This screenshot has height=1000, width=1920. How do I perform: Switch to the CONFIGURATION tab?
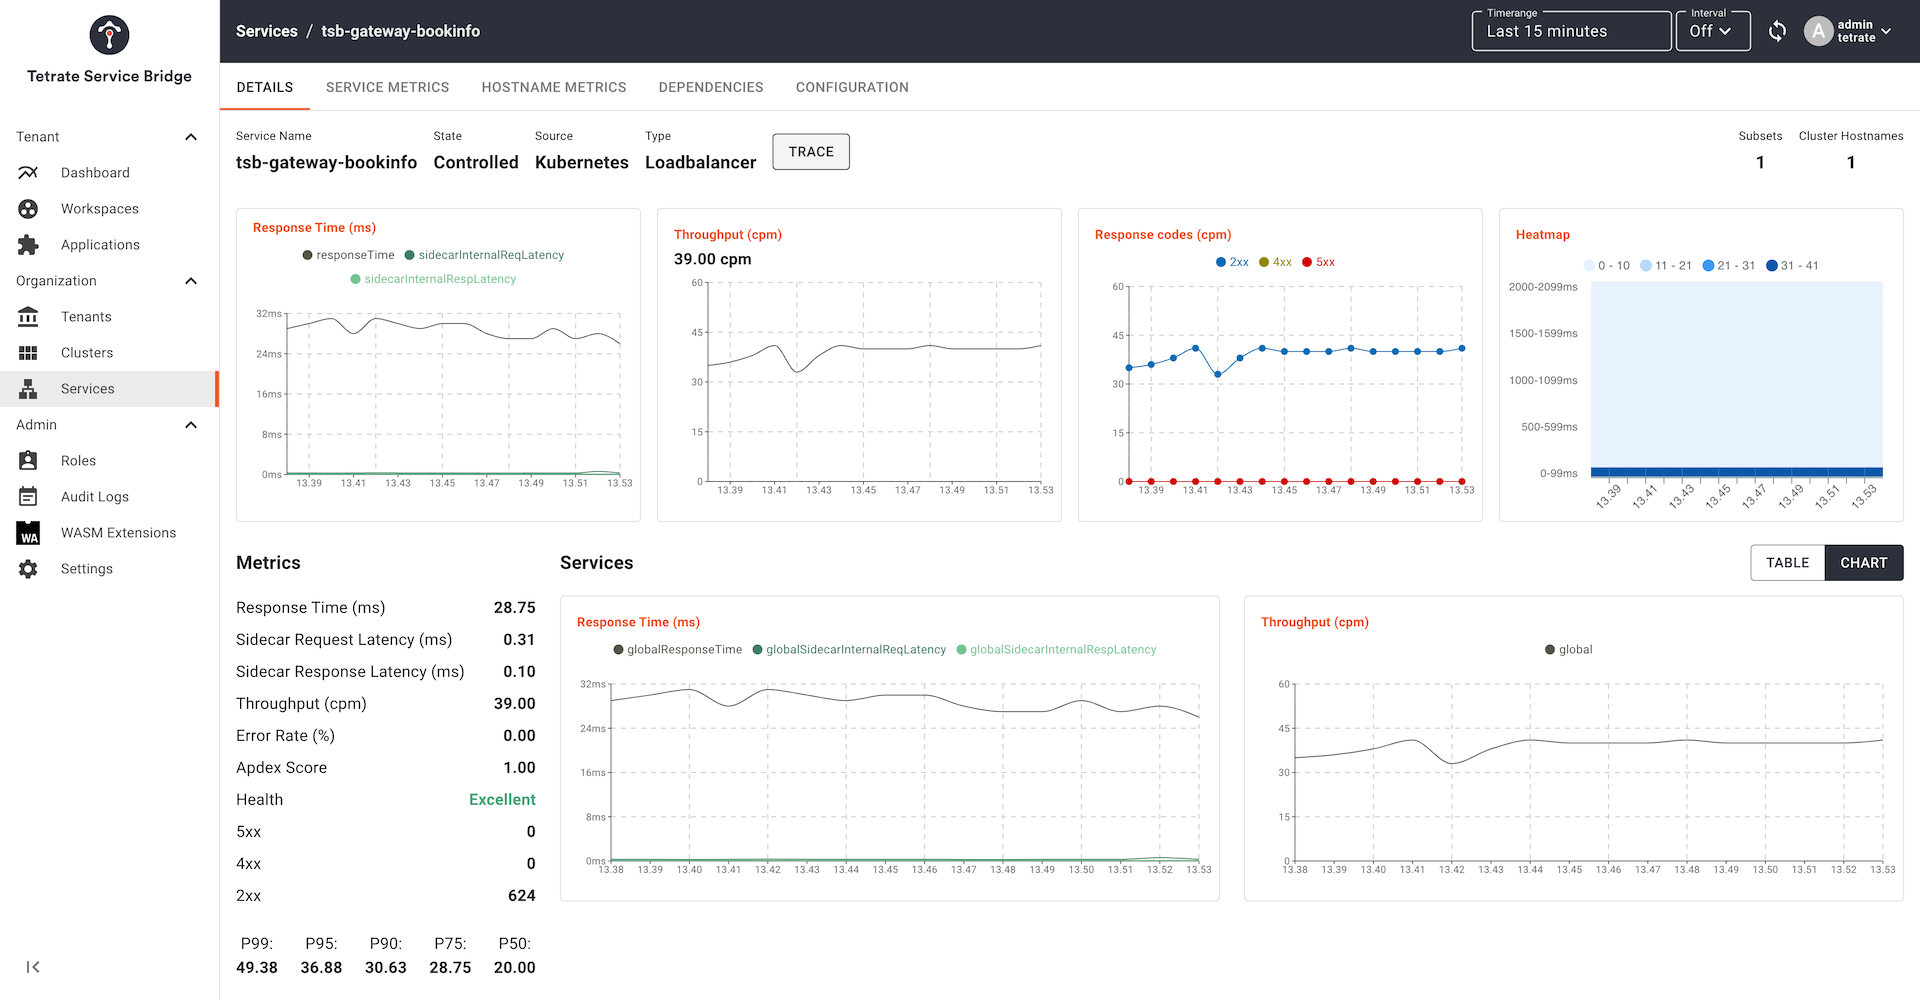852,87
